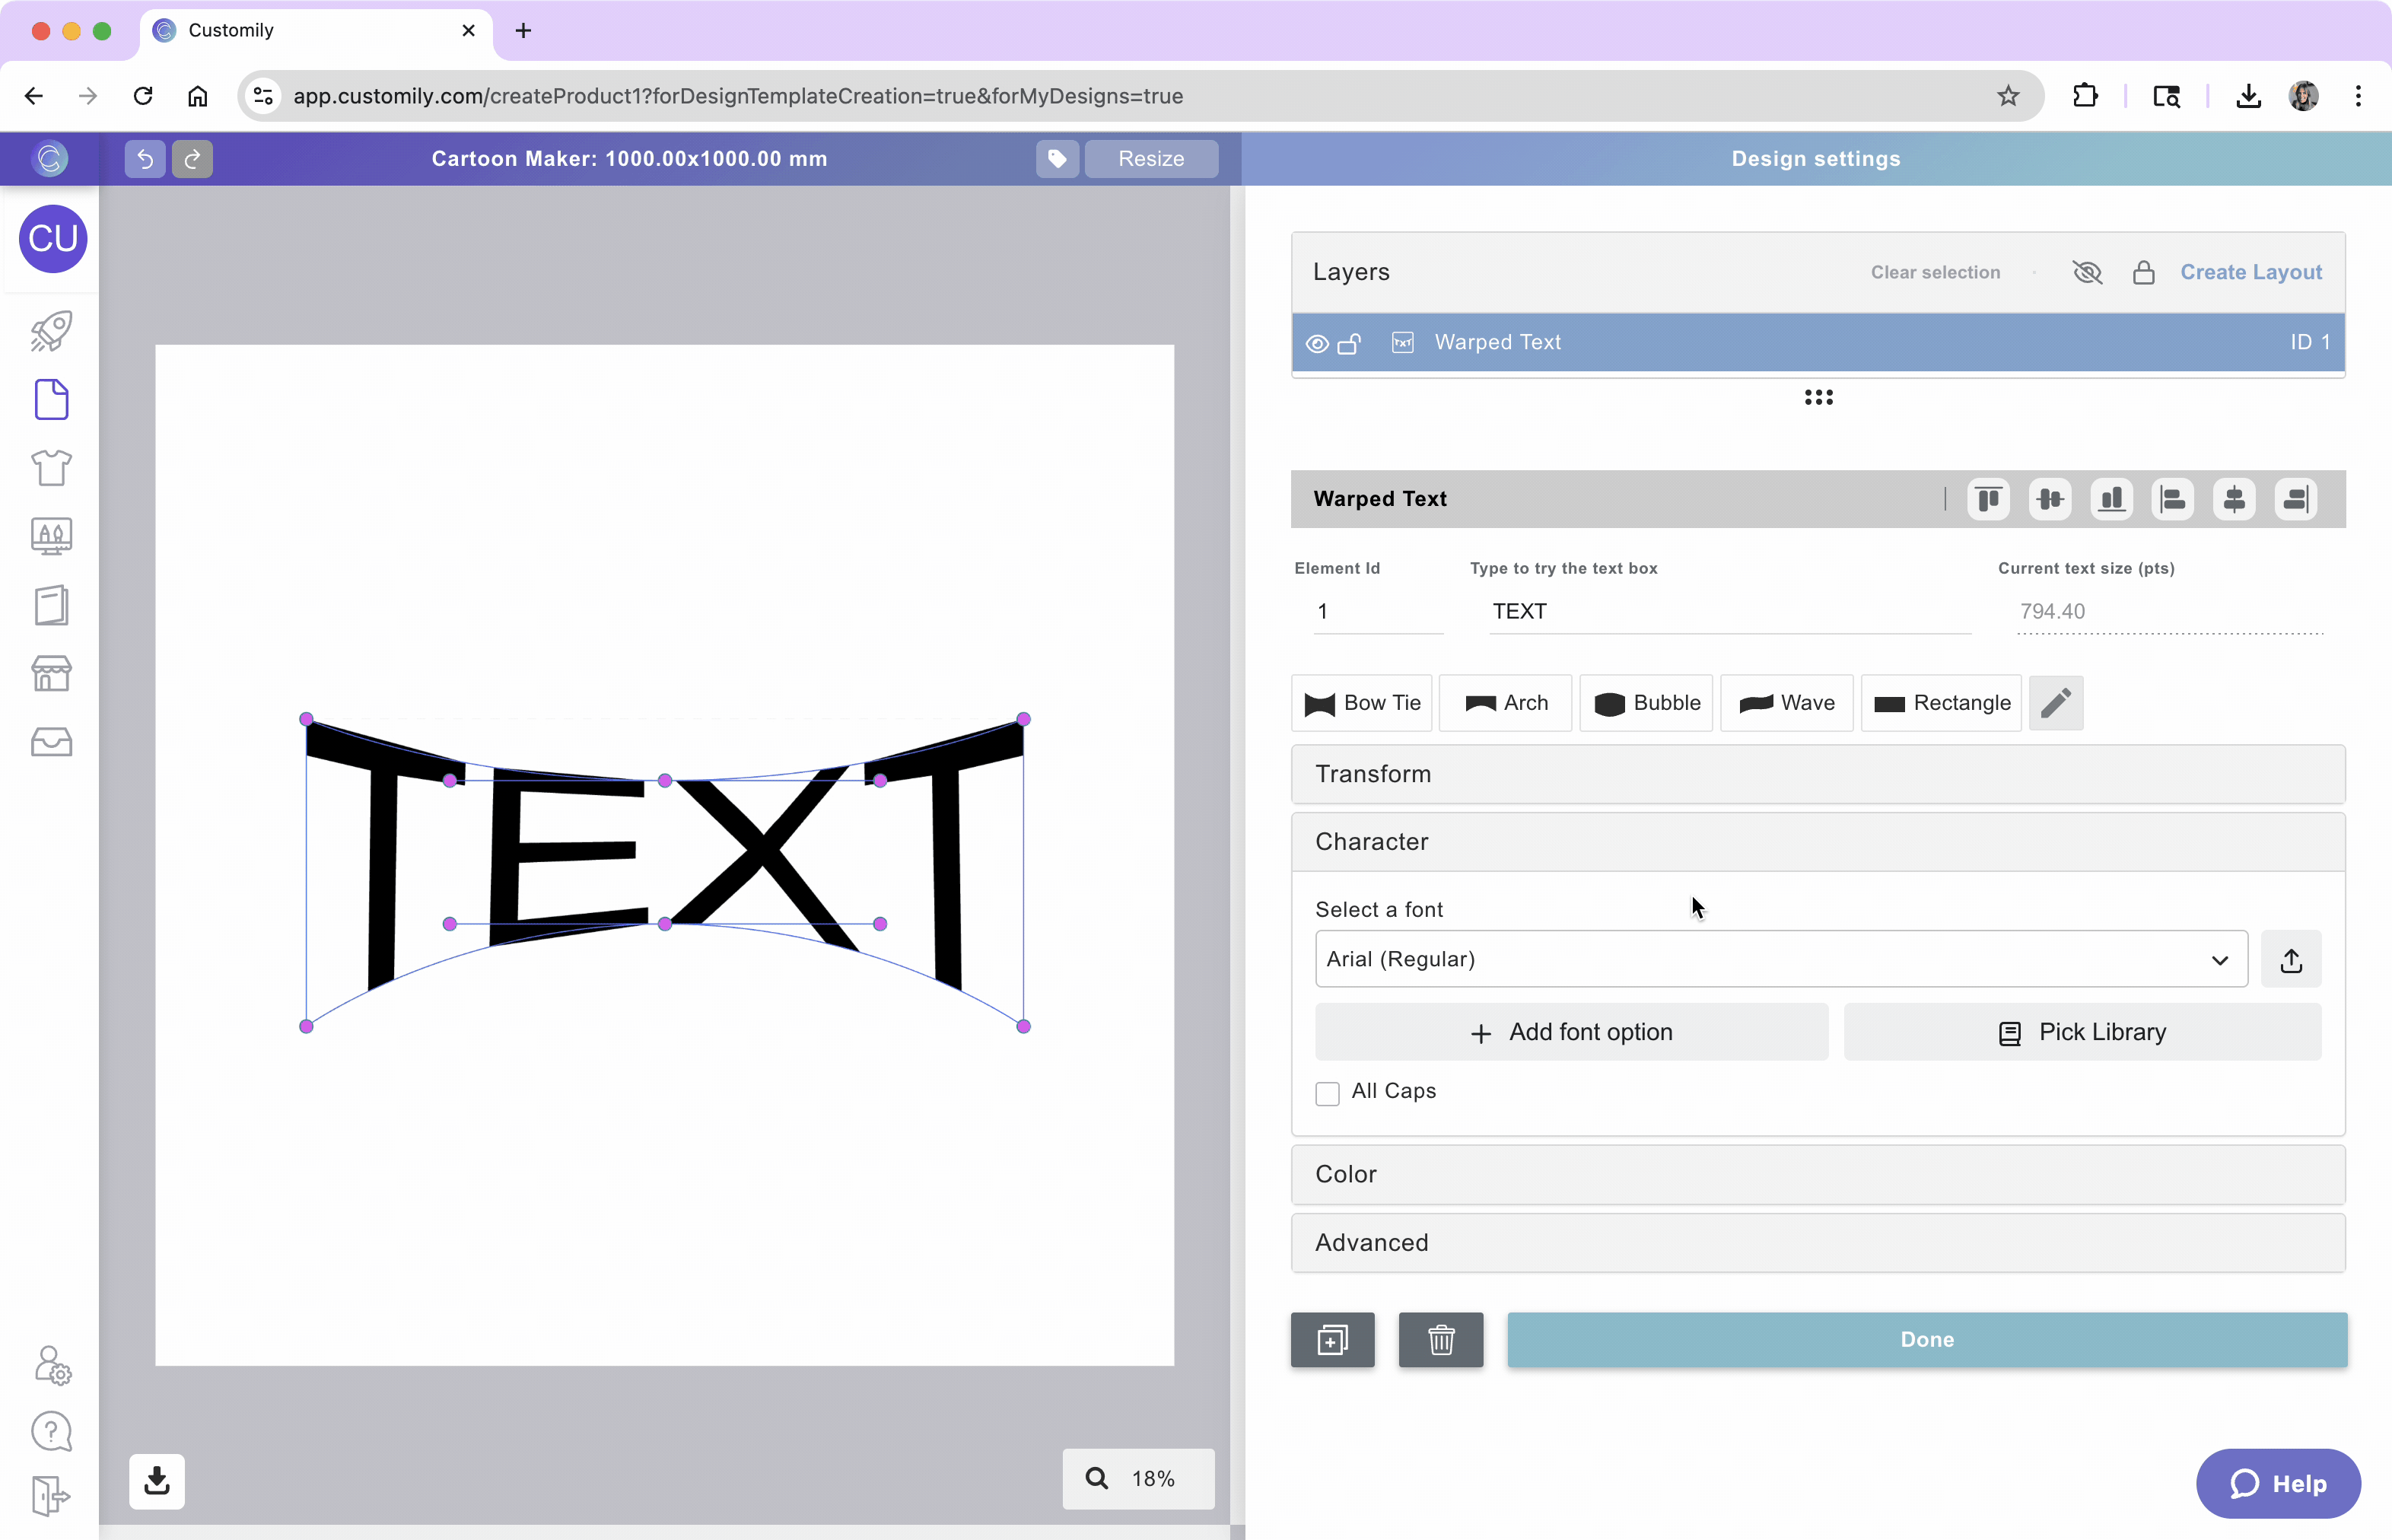Click the Create Layout link
The width and height of the screenshot is (2392, 1540).
tap(2250, 272)
